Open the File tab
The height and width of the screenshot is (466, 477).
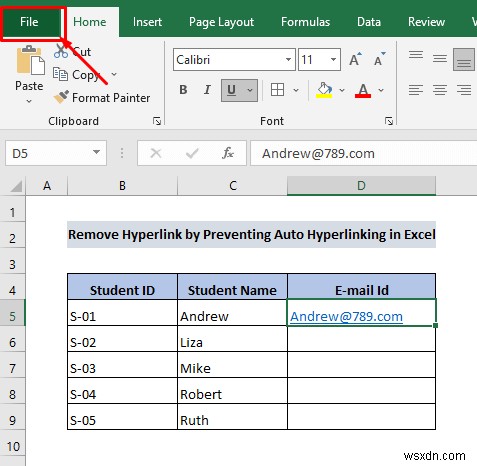coord(30,22)
